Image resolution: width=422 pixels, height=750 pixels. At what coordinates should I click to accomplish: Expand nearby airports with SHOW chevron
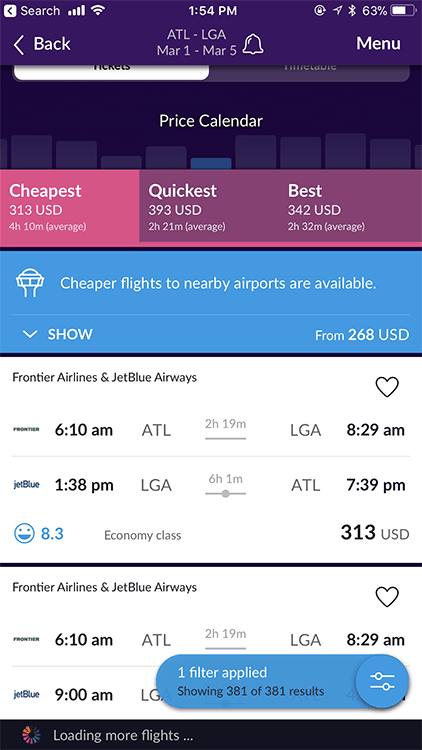(x=30, y=334)
